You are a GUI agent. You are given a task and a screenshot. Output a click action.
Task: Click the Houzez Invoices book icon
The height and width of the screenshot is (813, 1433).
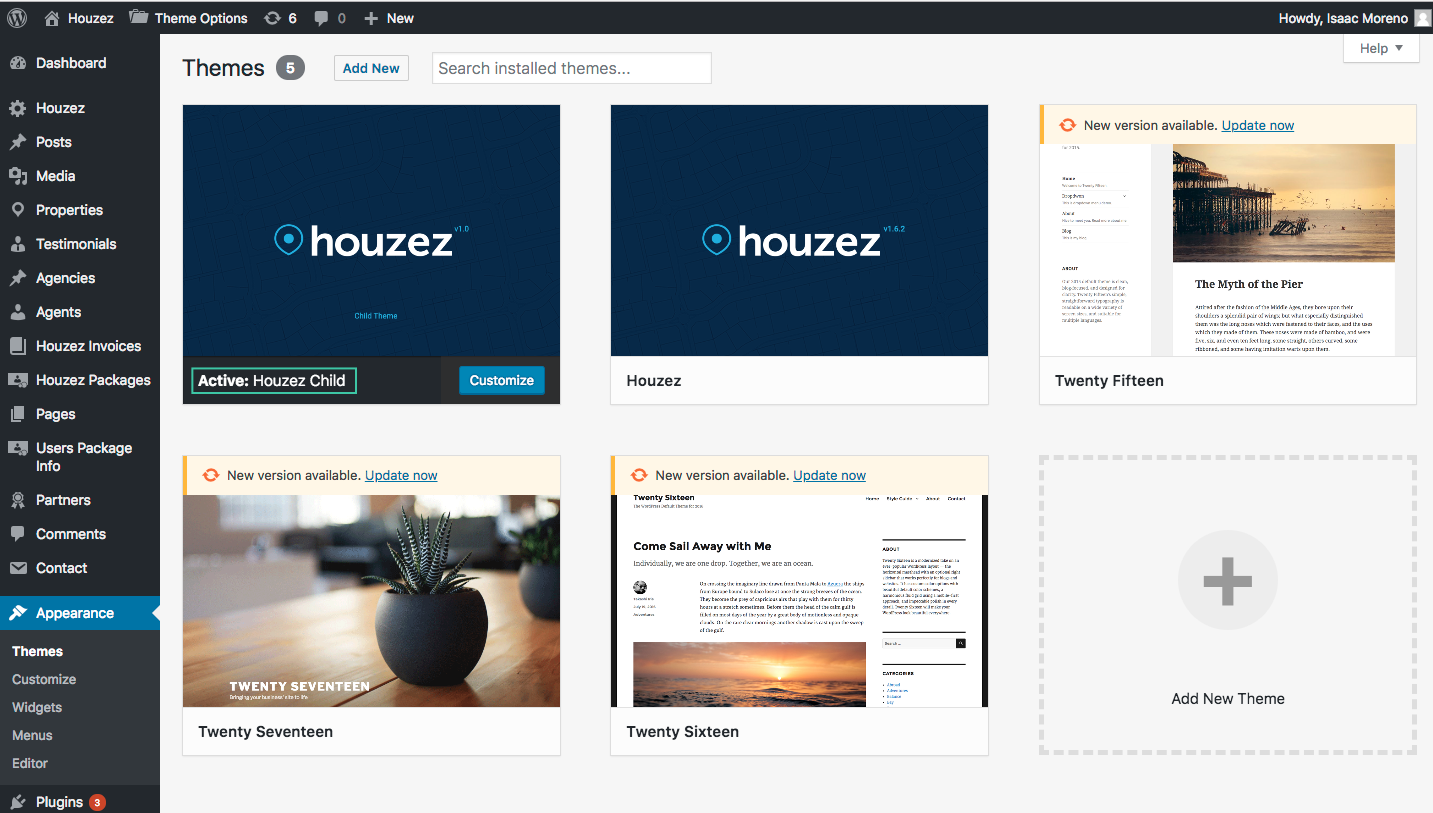pos(18,346)
